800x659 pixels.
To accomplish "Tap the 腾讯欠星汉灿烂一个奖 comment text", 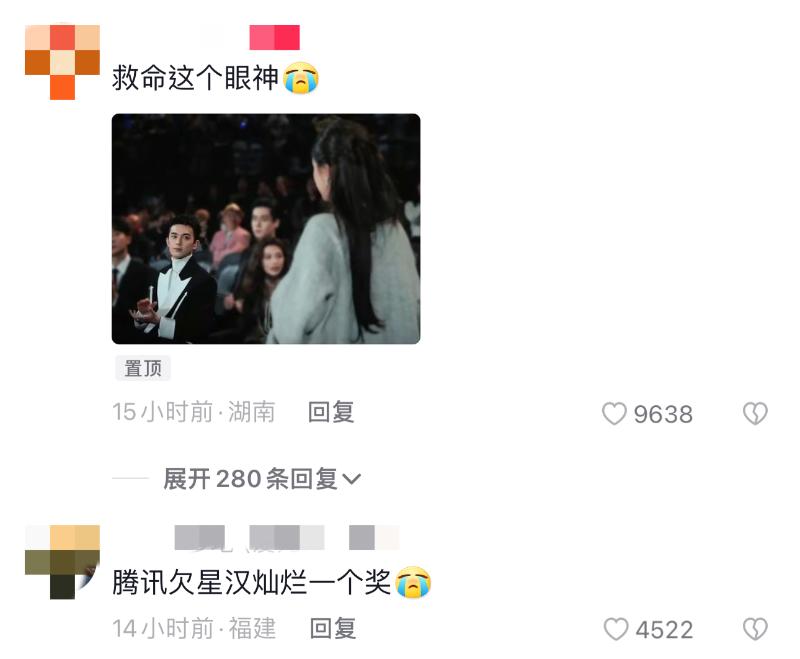I will point(251,582).
